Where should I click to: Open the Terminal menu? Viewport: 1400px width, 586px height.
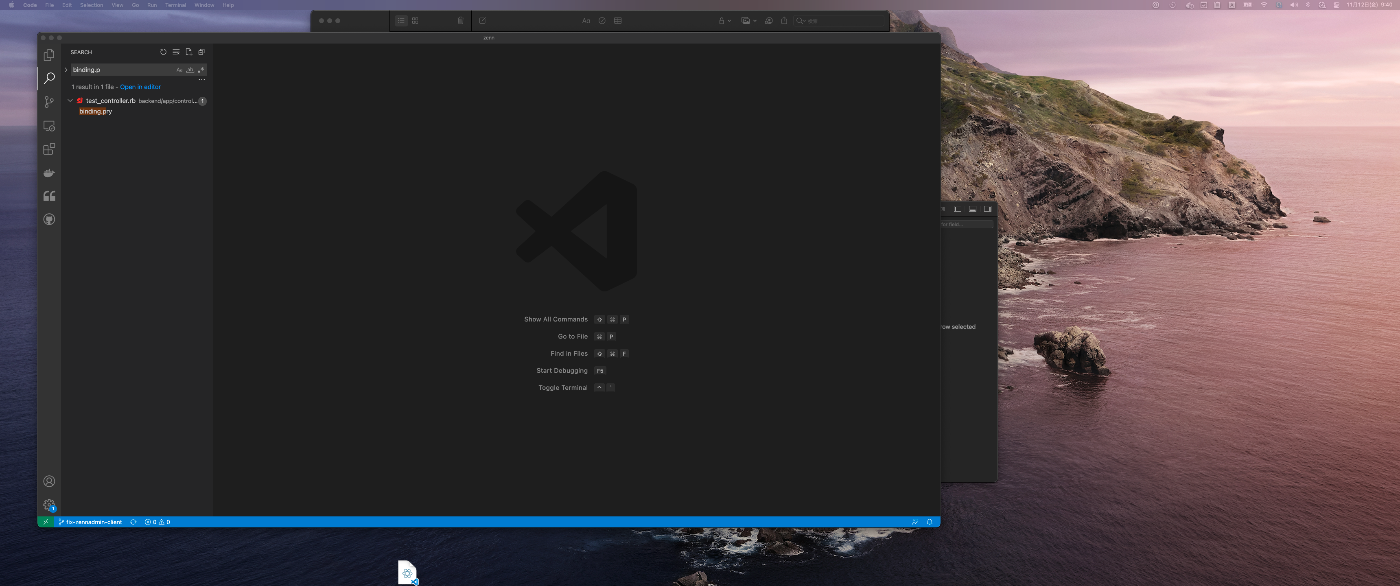pos(175,5)
